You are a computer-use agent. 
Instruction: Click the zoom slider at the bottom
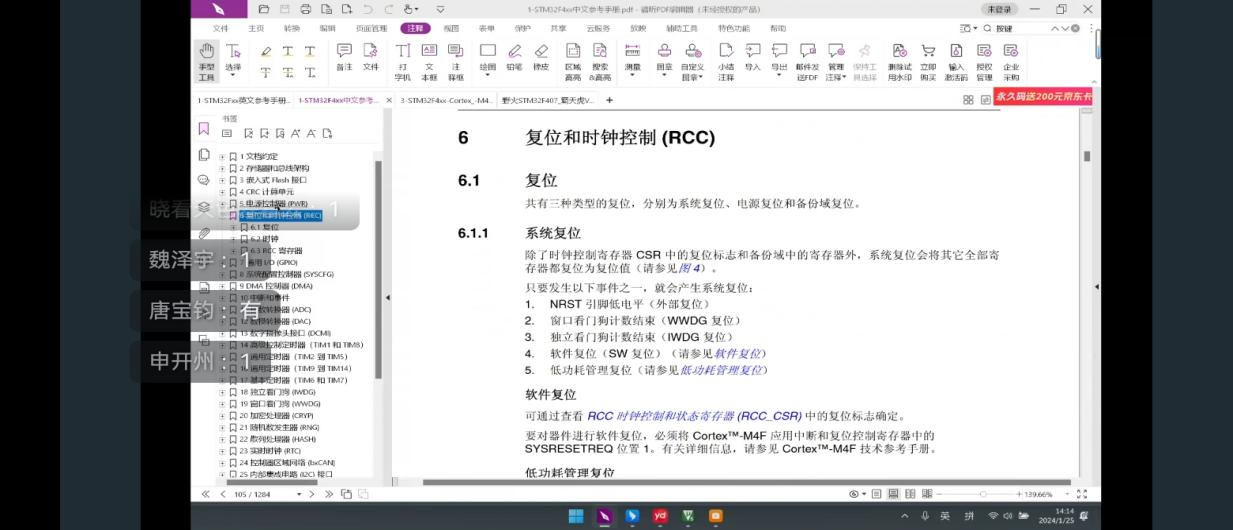coord(983,494)
